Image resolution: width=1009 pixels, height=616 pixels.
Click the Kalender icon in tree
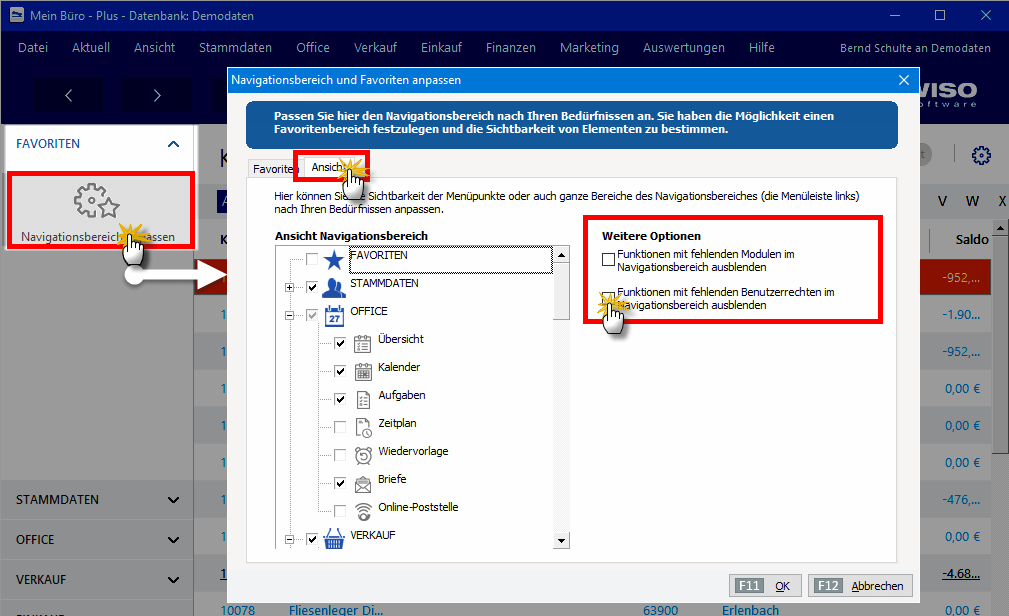[x=363, y=371]
